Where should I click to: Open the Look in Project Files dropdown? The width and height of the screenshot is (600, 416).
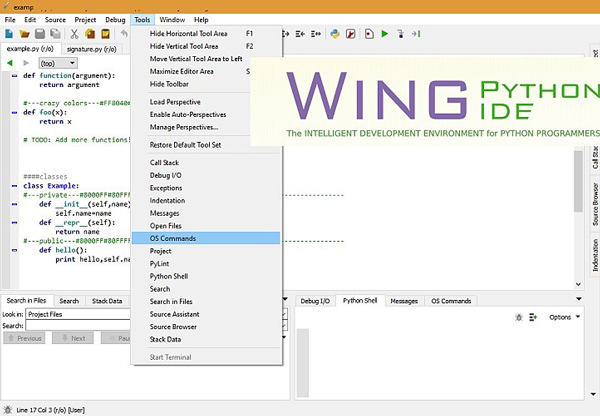79,314
